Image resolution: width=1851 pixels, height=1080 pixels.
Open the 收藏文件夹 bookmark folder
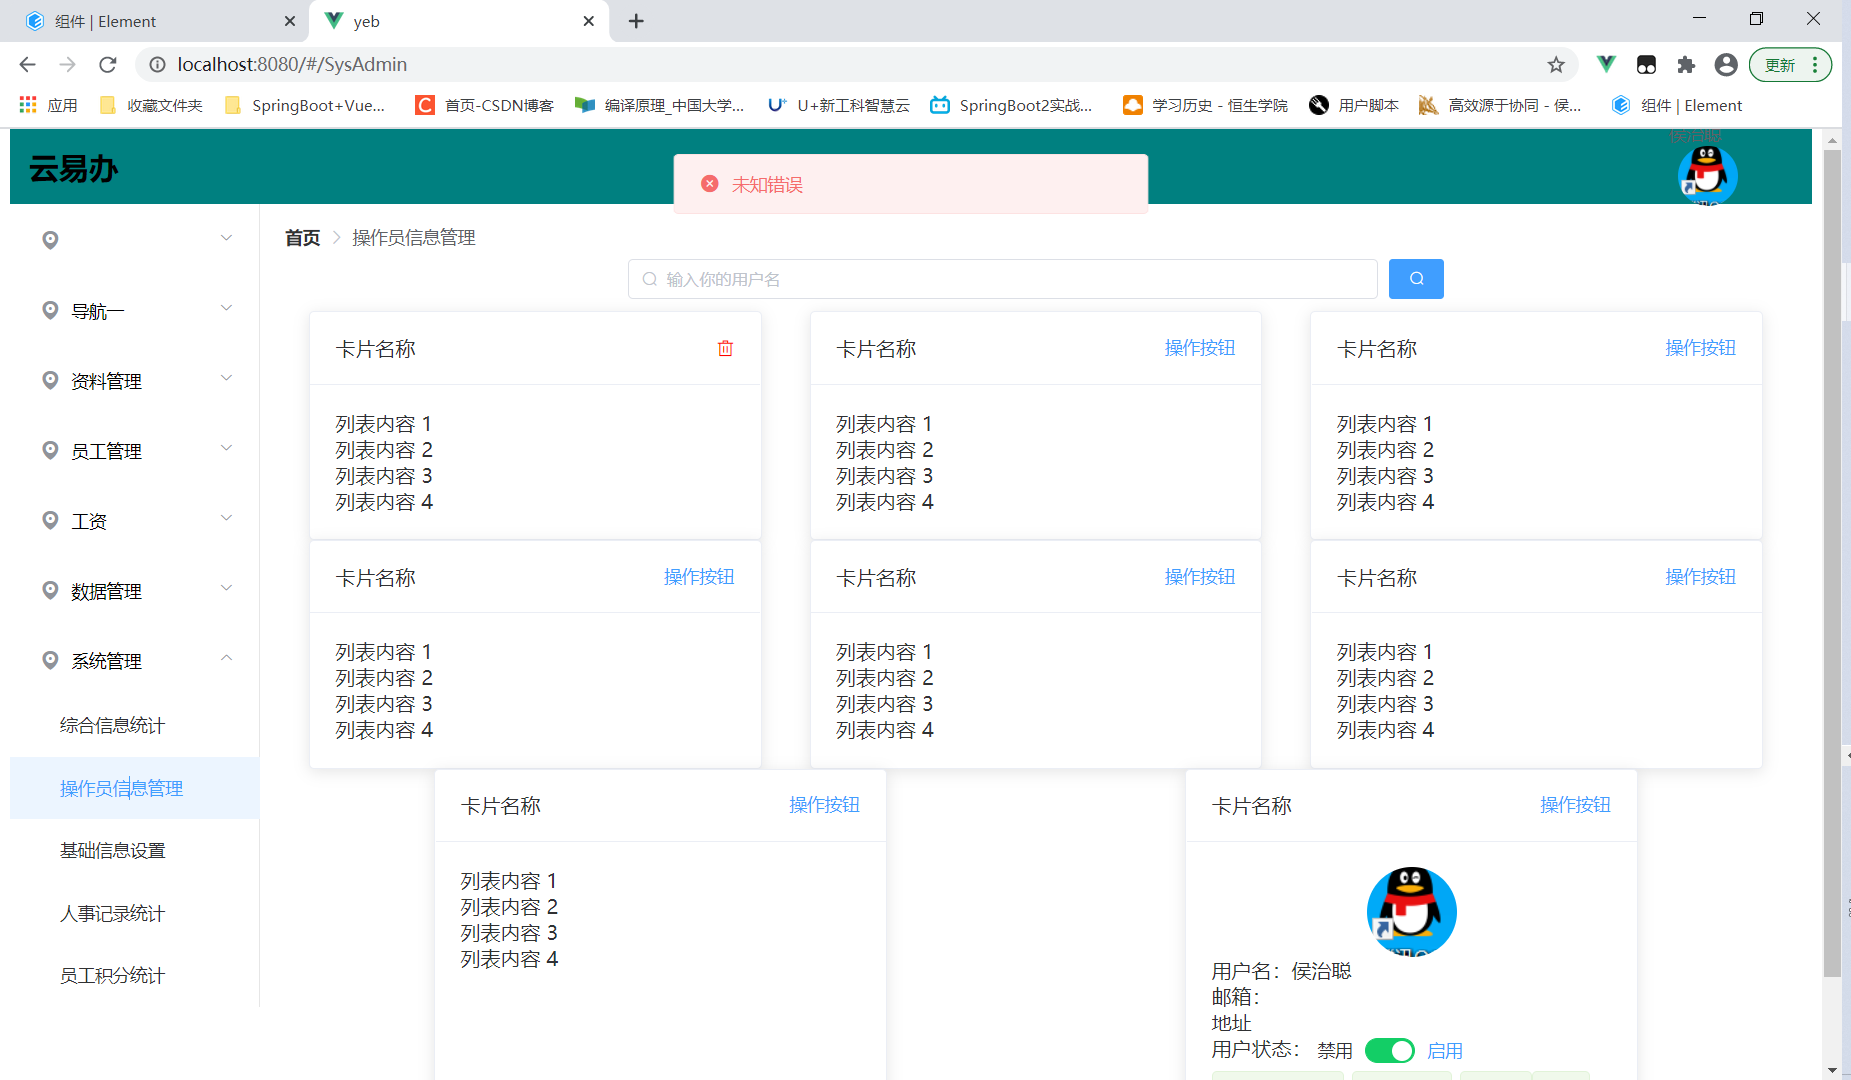(150, 105)
